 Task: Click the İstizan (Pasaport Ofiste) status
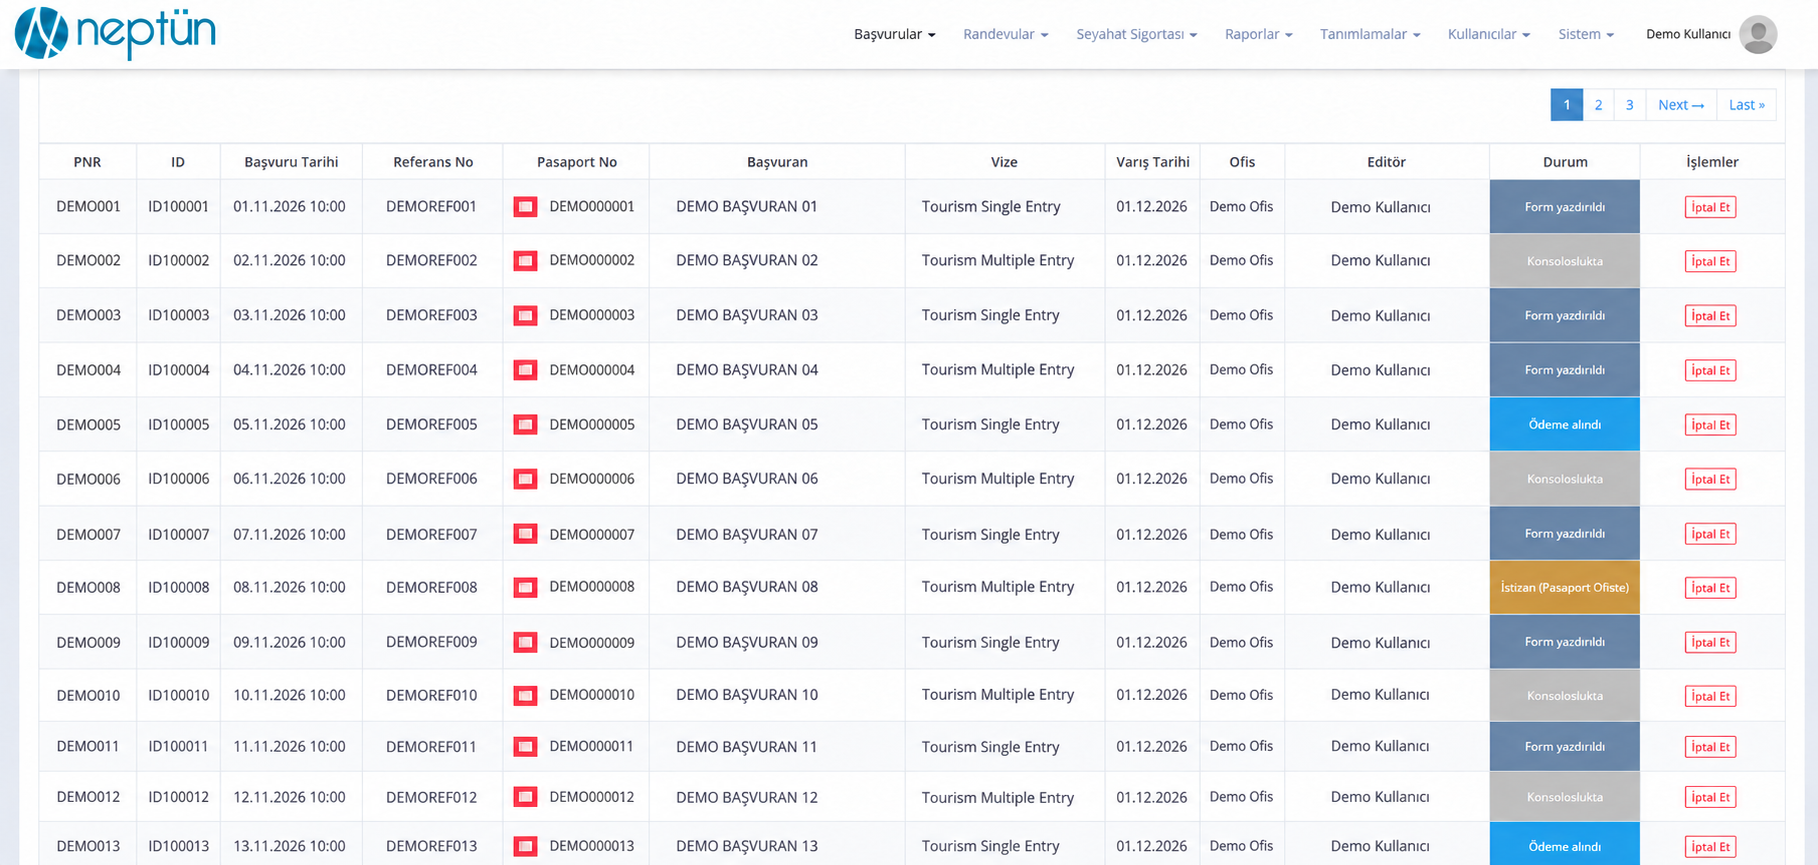[x=1565, y=588]
